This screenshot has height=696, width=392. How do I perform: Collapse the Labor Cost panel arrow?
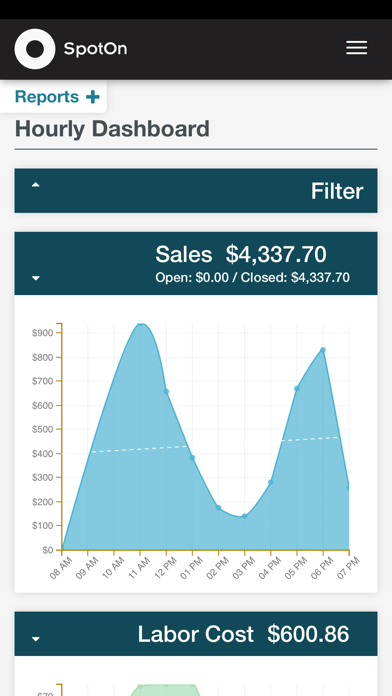click(36, 639)
